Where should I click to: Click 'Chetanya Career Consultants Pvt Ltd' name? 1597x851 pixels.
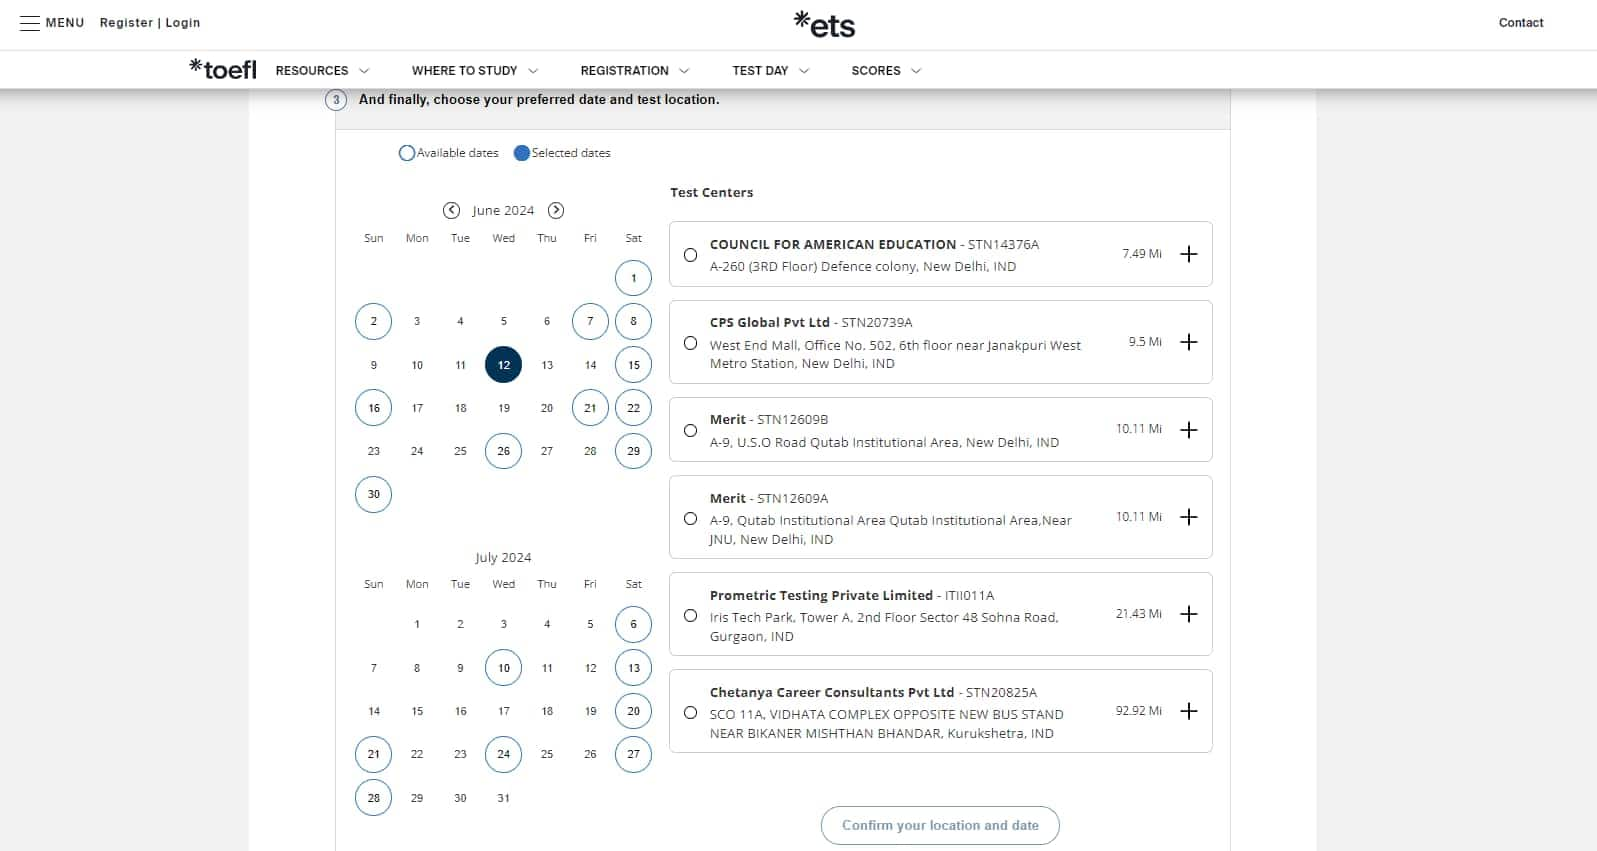pyautogui.click(x=832, y=692)
